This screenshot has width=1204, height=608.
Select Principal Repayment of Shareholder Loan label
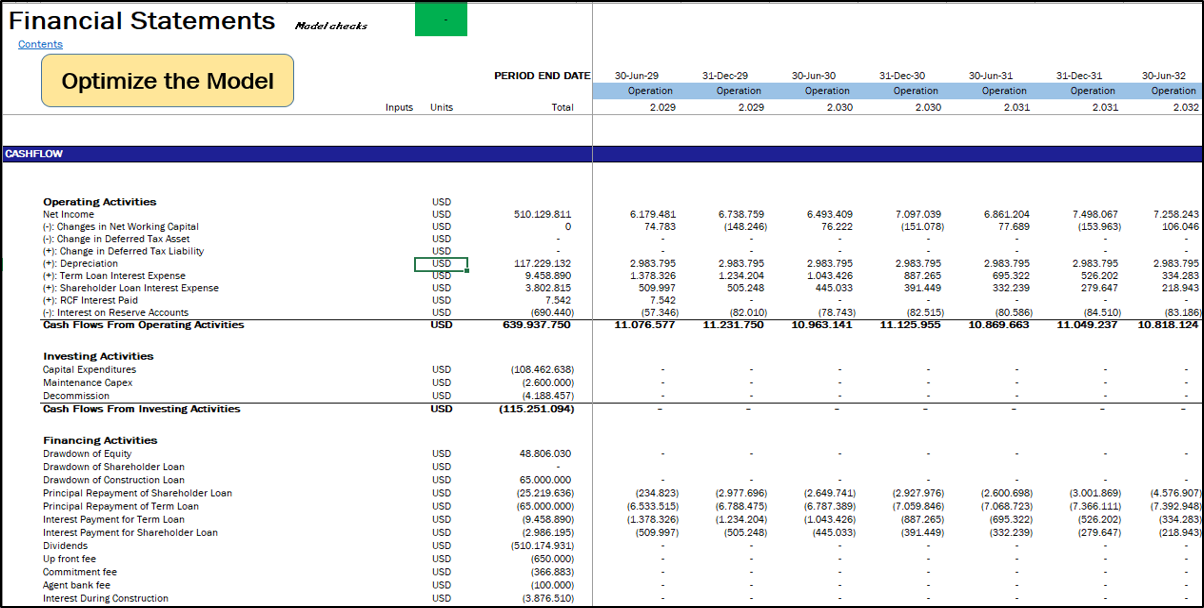[137, 493]
